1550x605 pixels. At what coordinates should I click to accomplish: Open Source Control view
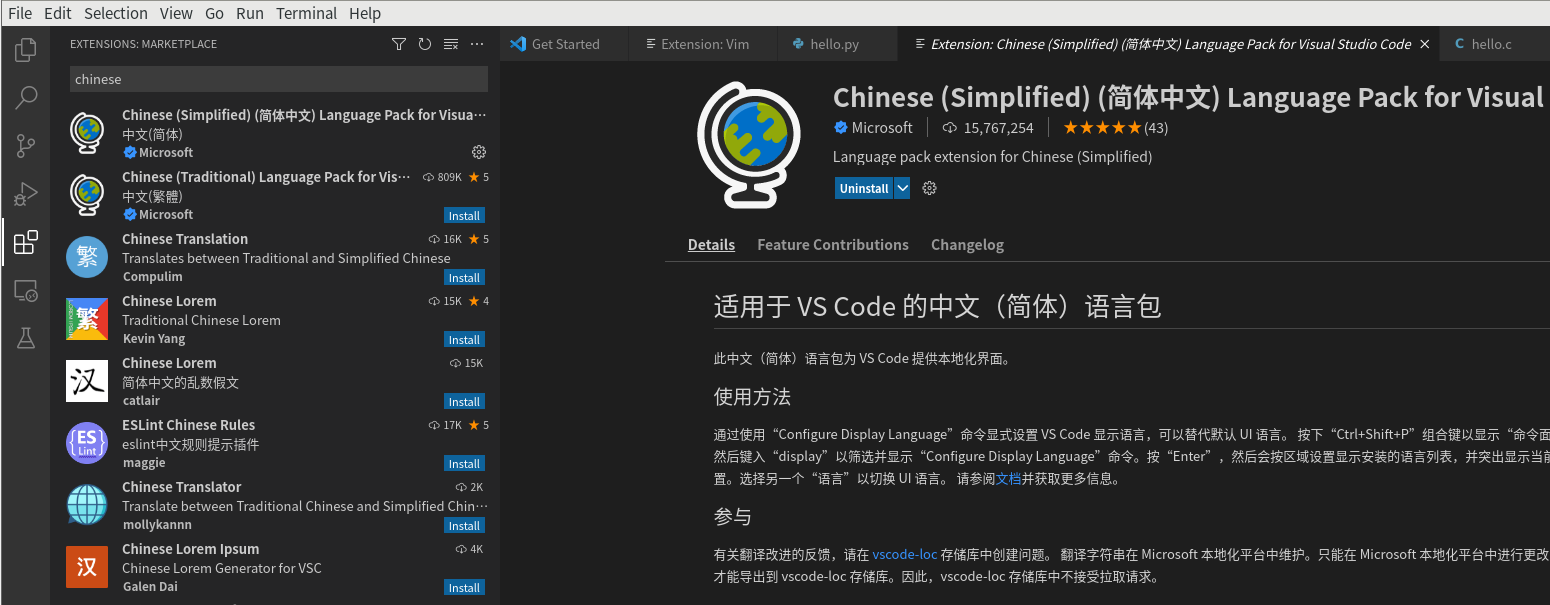point(26,146)
